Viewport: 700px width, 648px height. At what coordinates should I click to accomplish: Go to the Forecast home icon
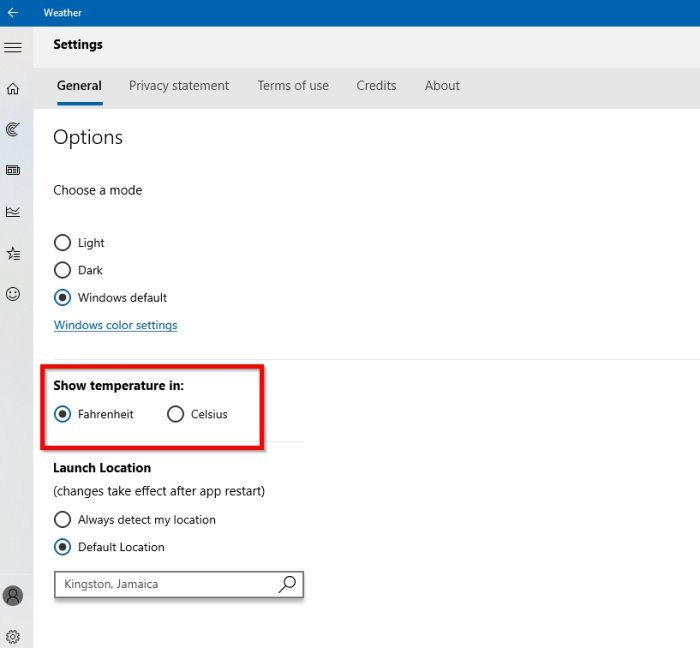pos(13,88)
